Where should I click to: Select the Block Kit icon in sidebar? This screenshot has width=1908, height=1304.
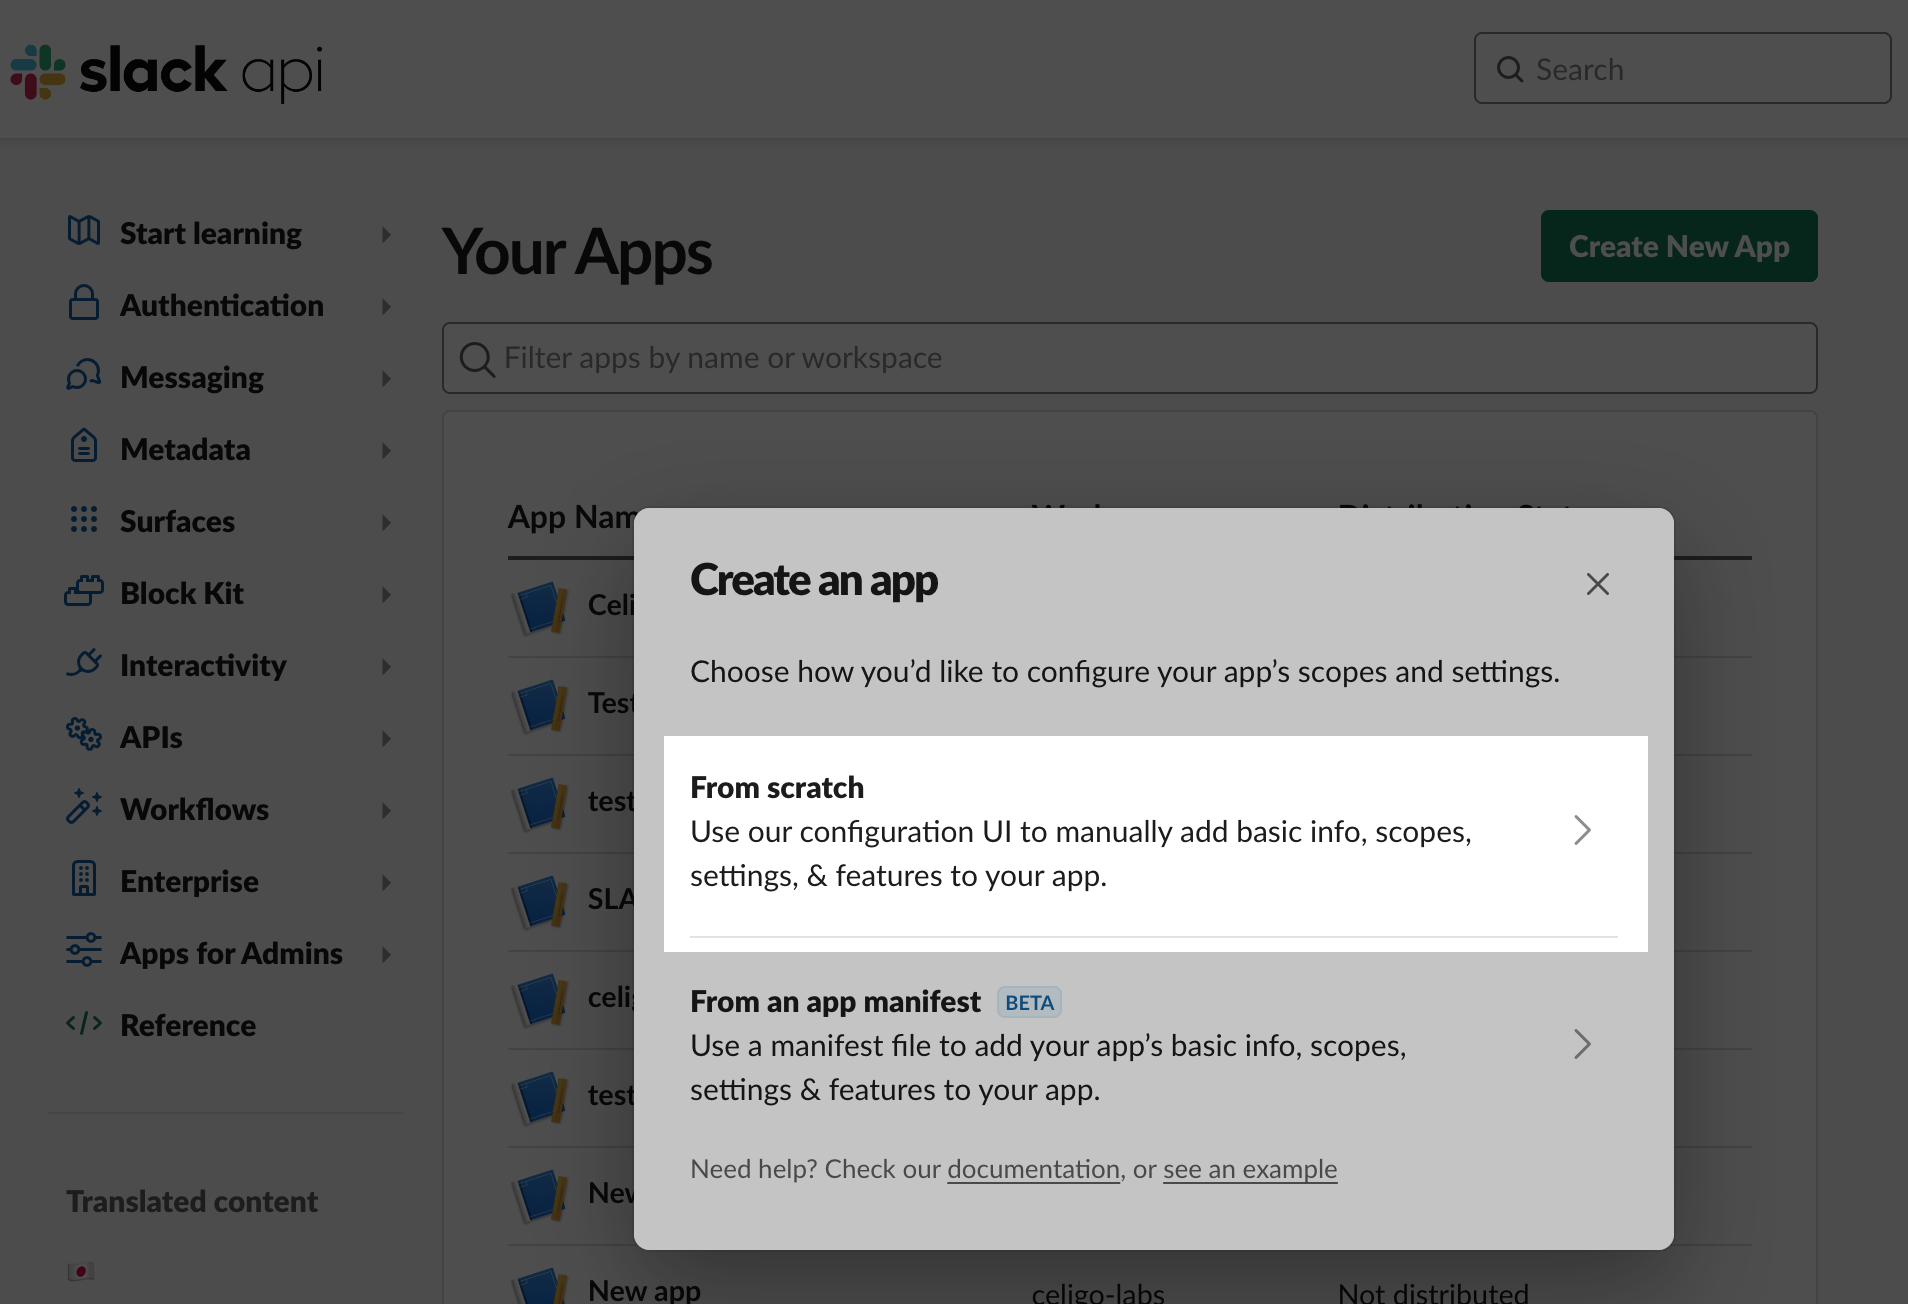(84, 592)
